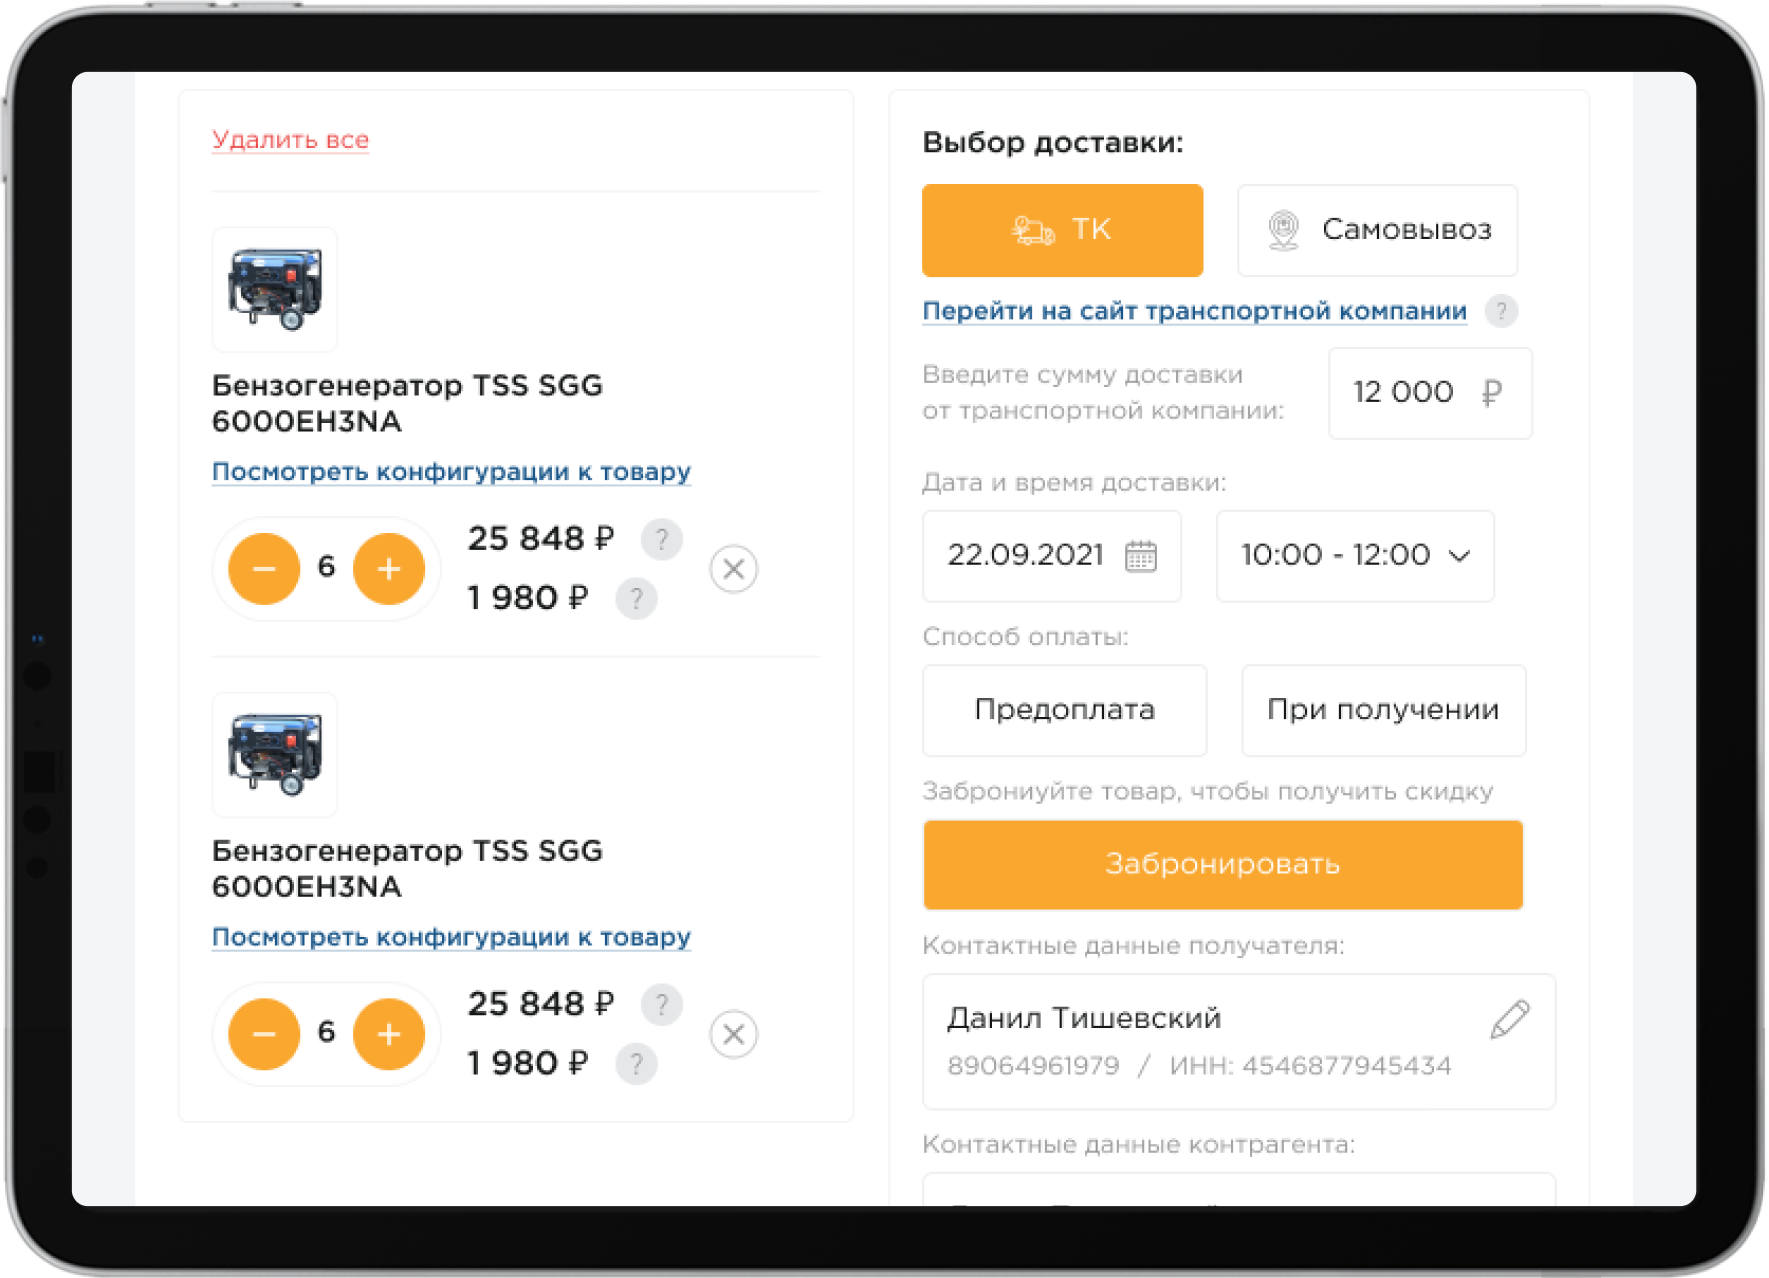Click help icon beside second 25 848 ₽ price
The image size is (1769, 1278).
tap(661, 1004)
